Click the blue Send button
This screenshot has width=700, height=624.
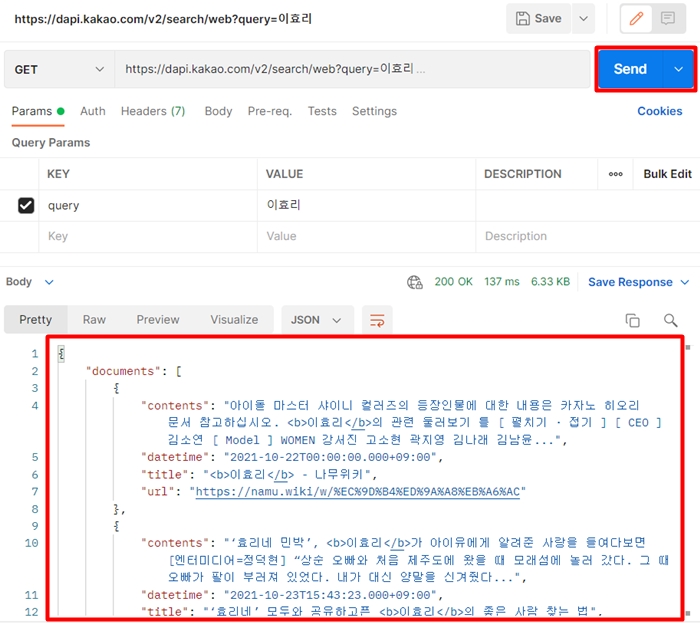coord(630,69)
